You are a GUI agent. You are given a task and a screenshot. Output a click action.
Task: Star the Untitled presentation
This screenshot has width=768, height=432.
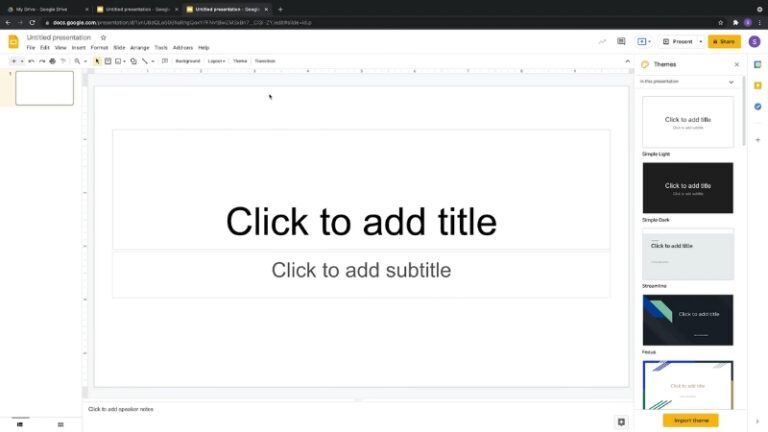click(x=103, y=38)
